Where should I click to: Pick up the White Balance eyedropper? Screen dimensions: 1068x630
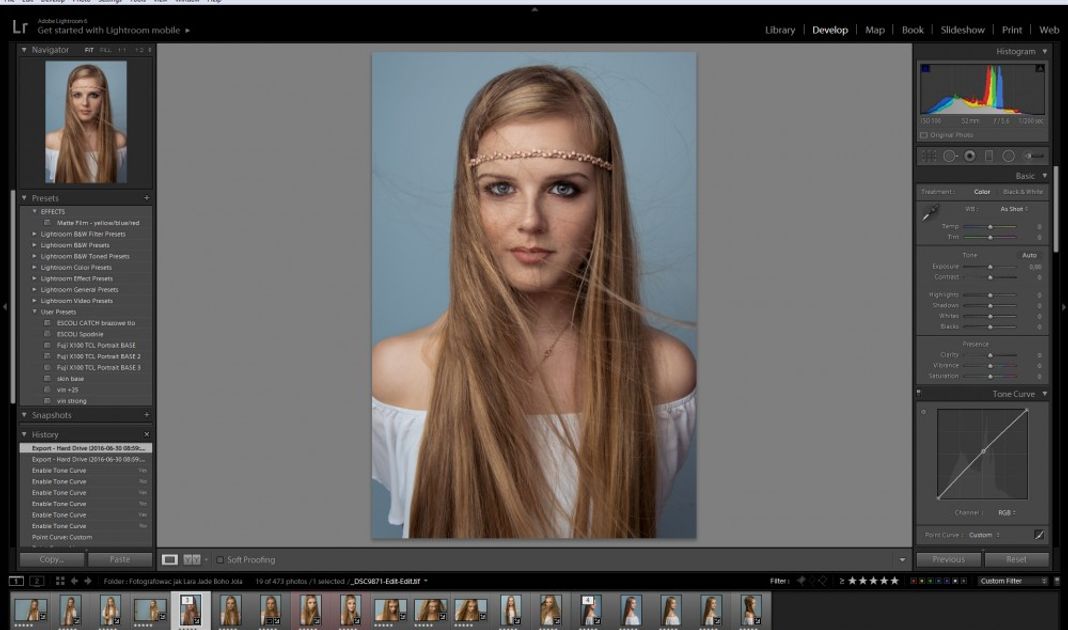tap(930, 213)
